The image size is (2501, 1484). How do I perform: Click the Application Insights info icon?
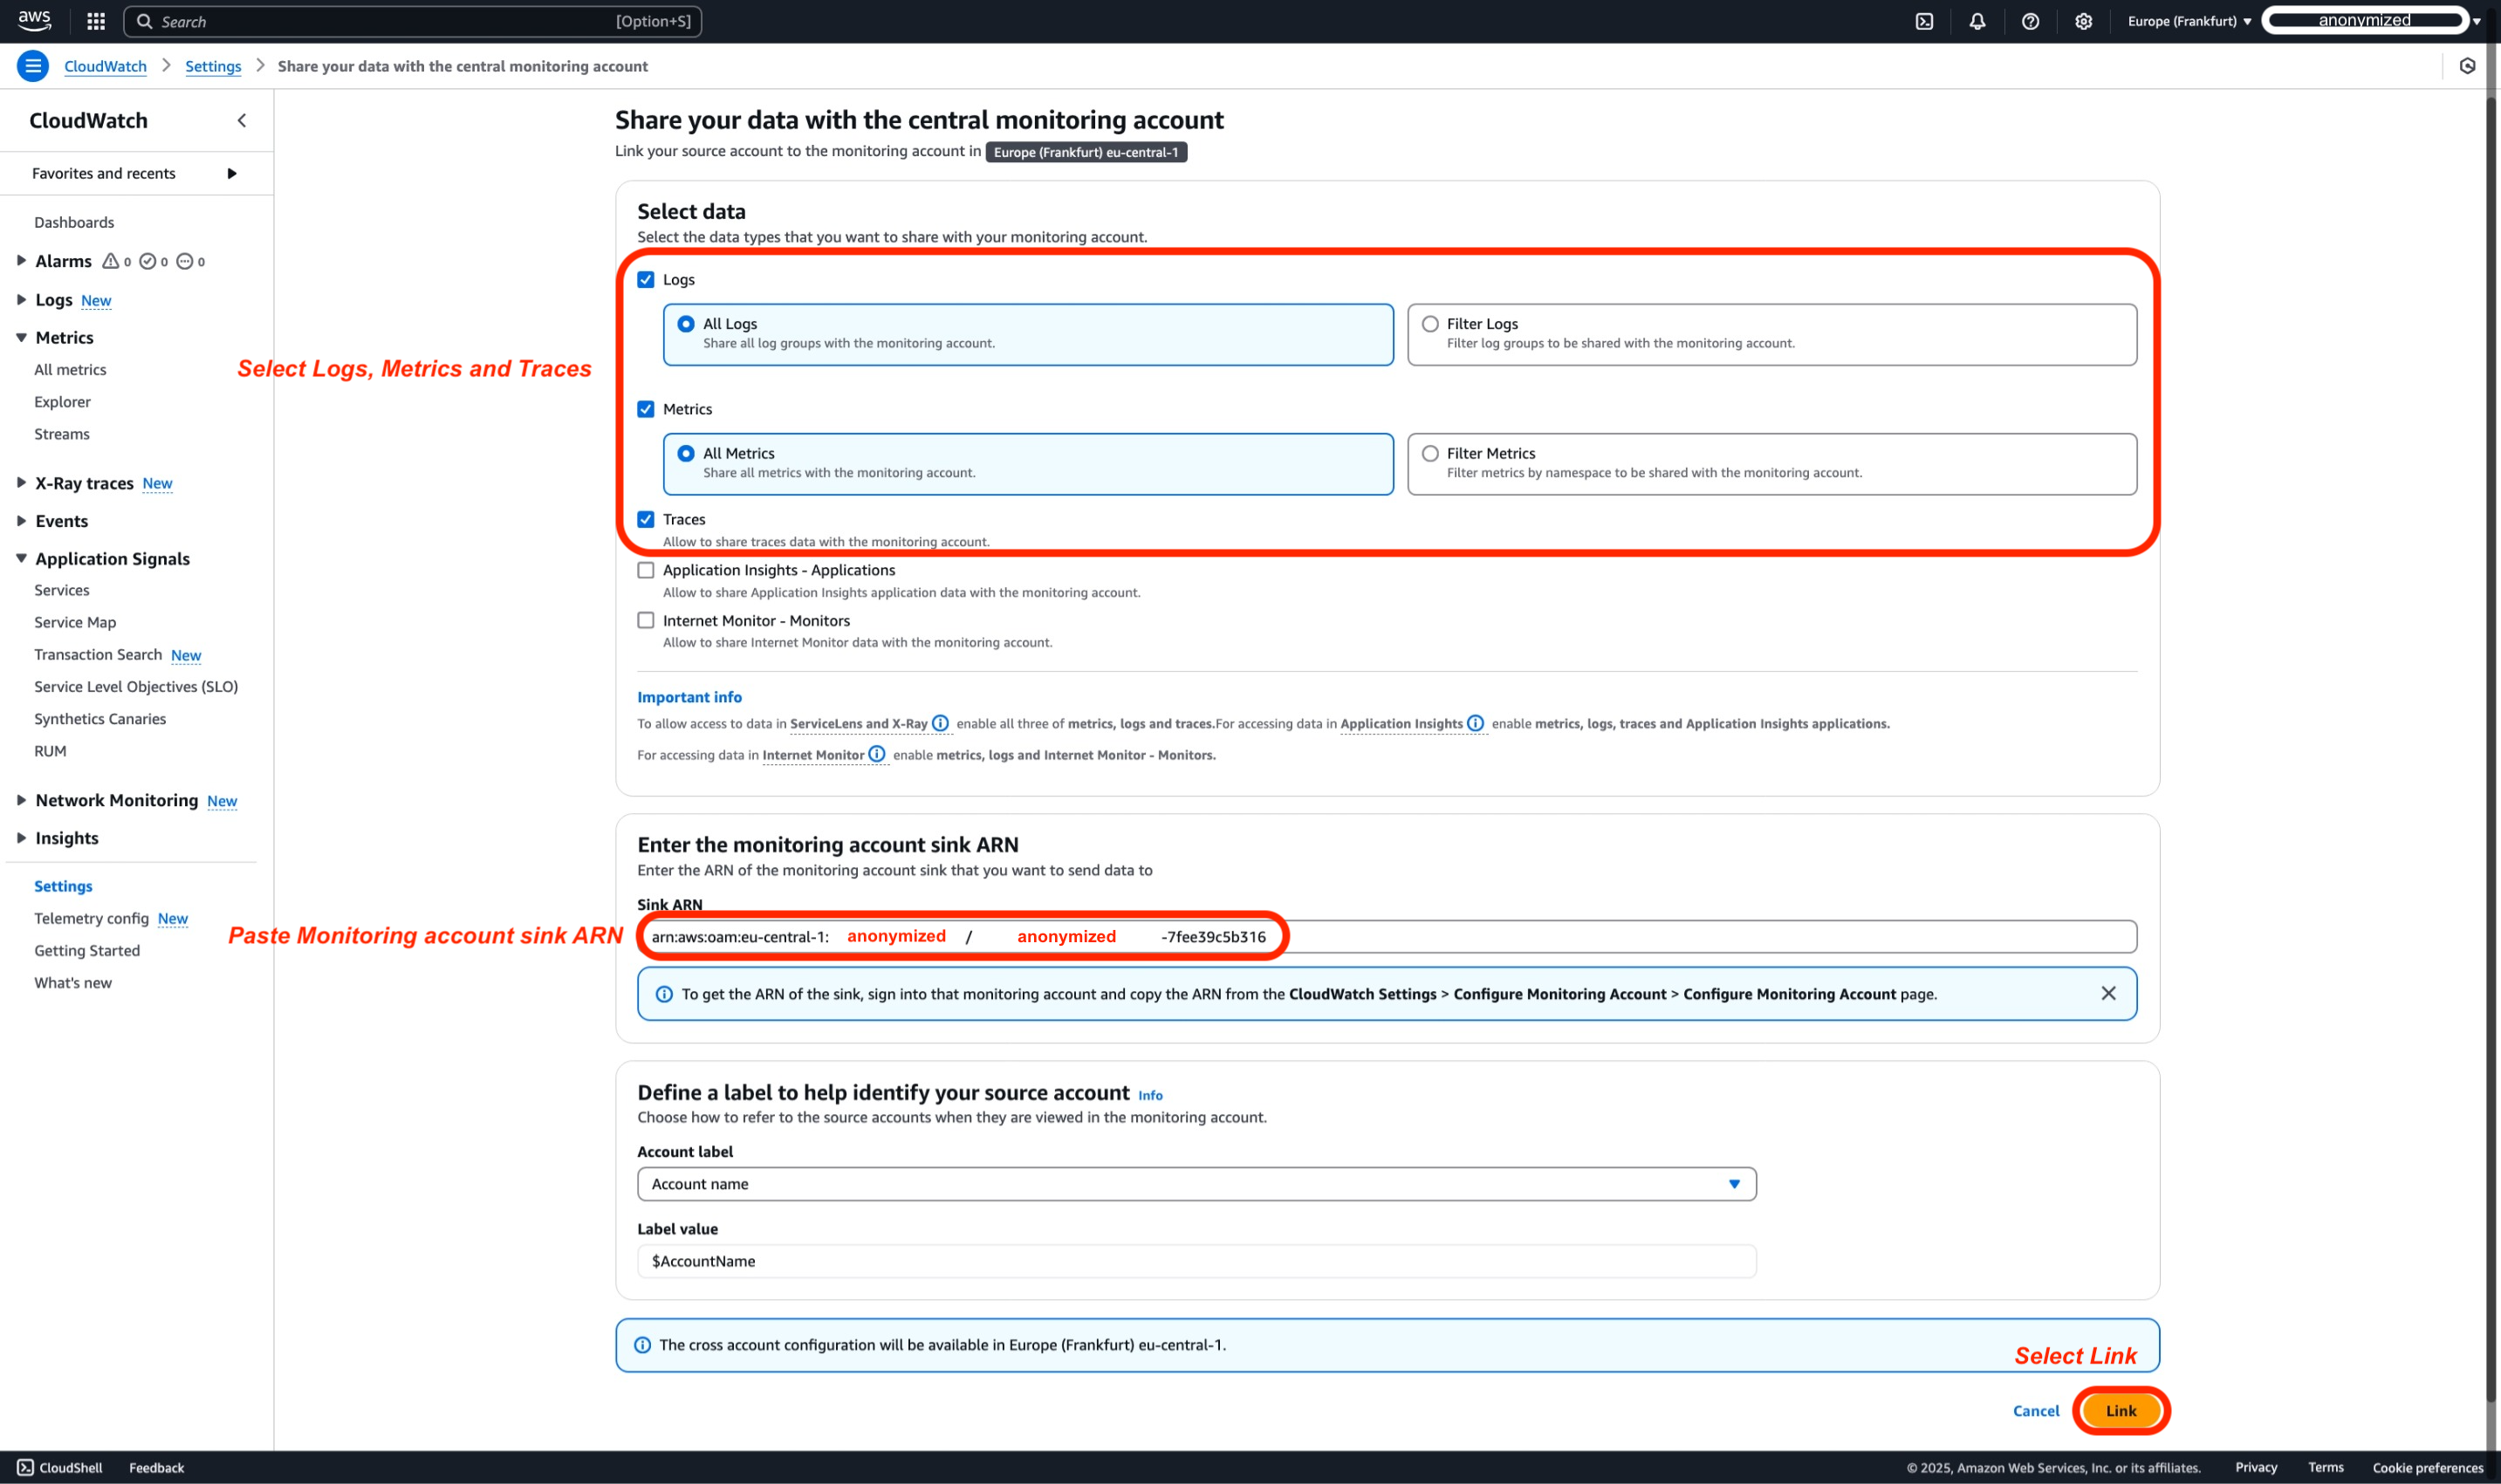coord(1475,723)
